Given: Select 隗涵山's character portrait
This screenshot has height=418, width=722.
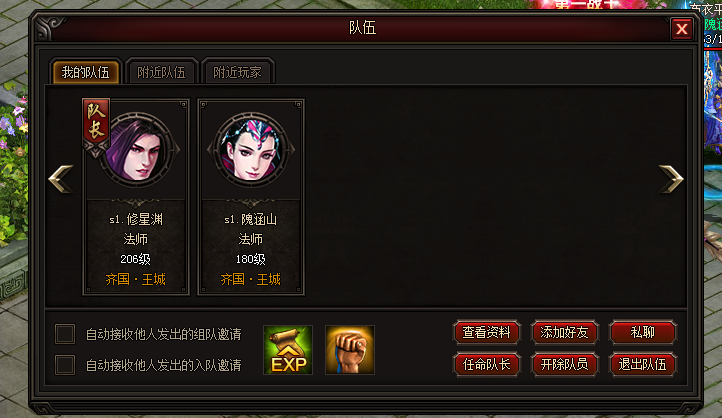Looking at the screenshot, I should pos(251,149).
